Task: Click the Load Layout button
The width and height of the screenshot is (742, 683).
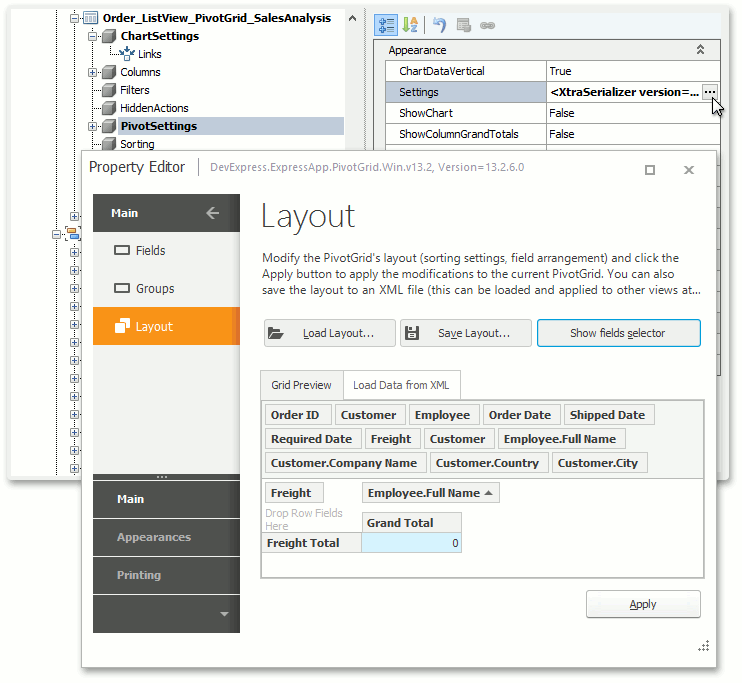Action: point(329,333)
